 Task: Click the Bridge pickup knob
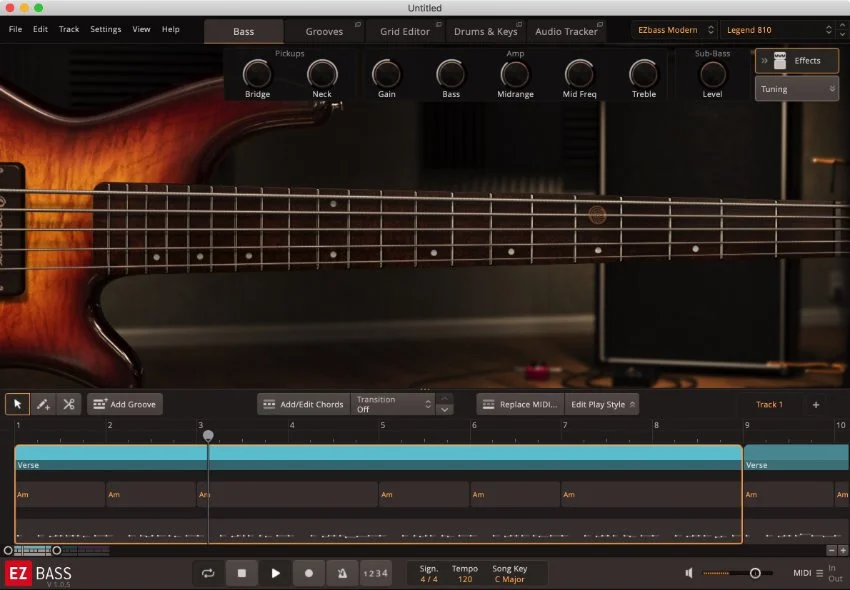[x=257, y=74]
